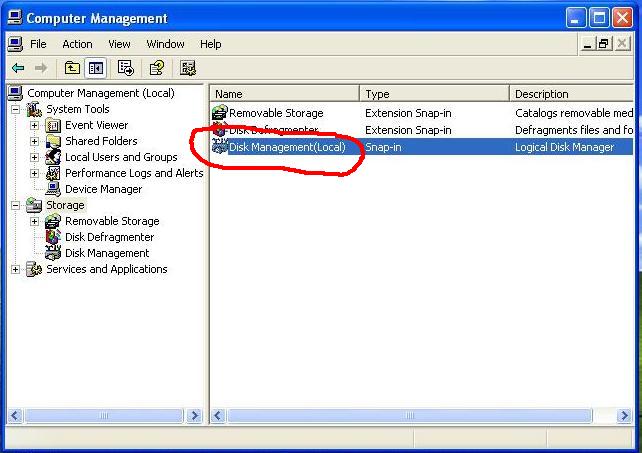Click list pane horizontal scrollbar thumb
642x453 pixels.
click(x=410, y=416)
